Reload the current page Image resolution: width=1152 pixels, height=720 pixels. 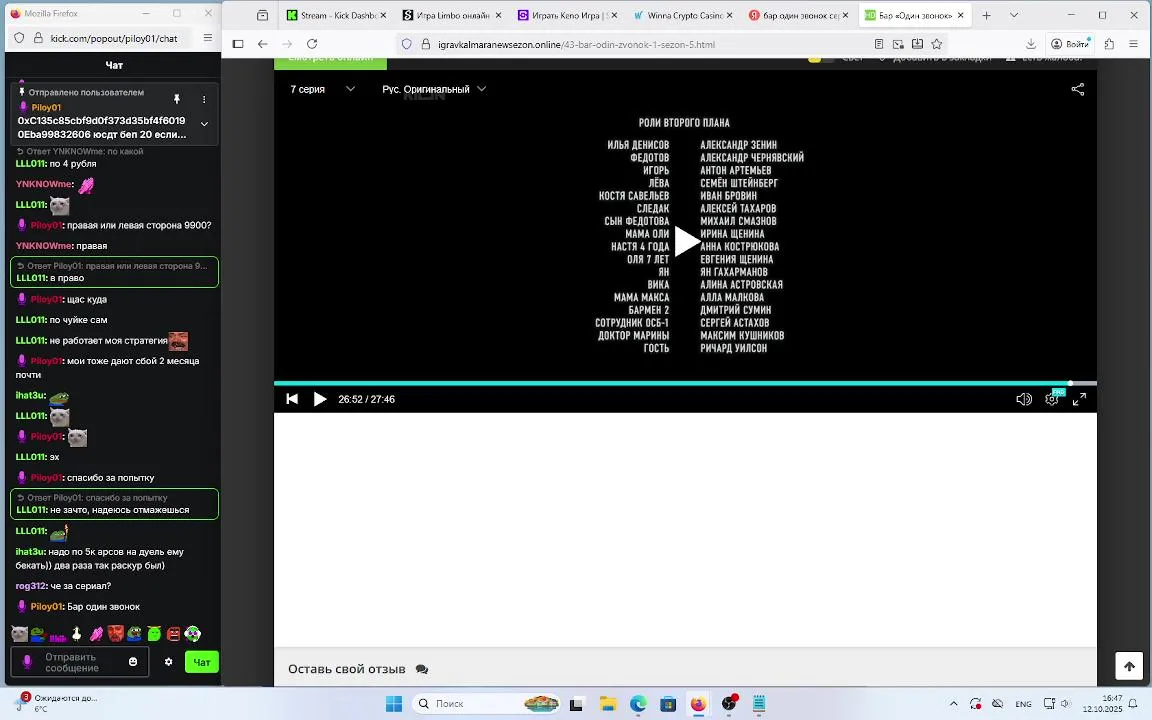(312, 44)
